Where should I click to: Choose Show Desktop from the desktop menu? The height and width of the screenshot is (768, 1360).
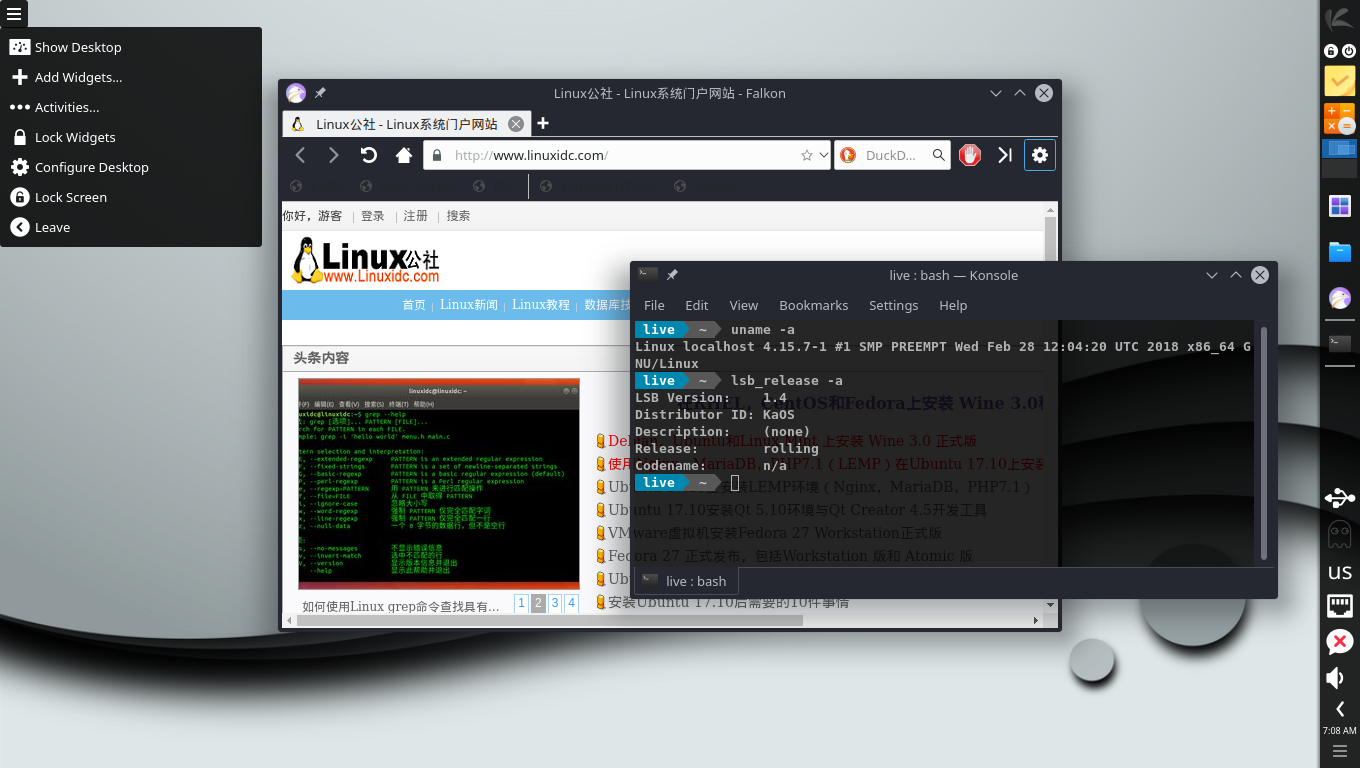[x=131, y=47]
